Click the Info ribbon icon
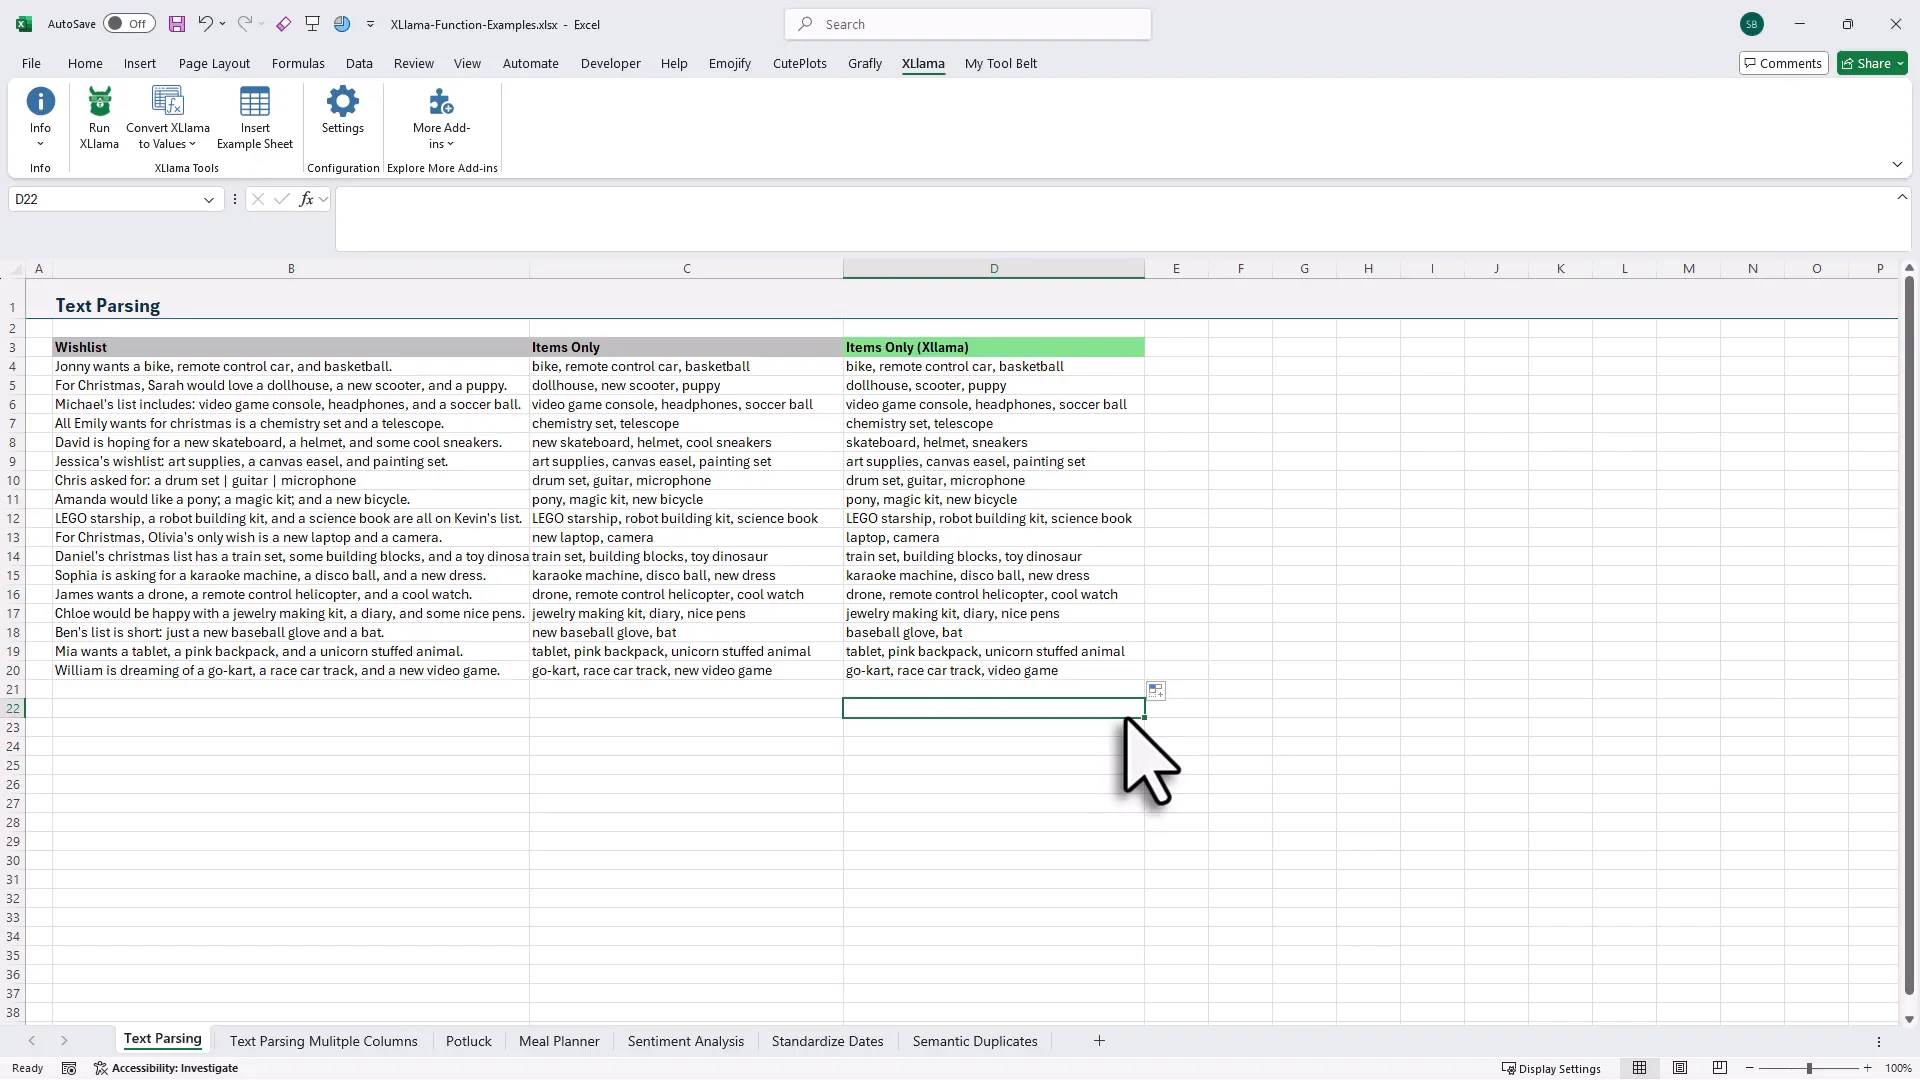This screenshot has height=1080, width=1920. pos(40,103)
